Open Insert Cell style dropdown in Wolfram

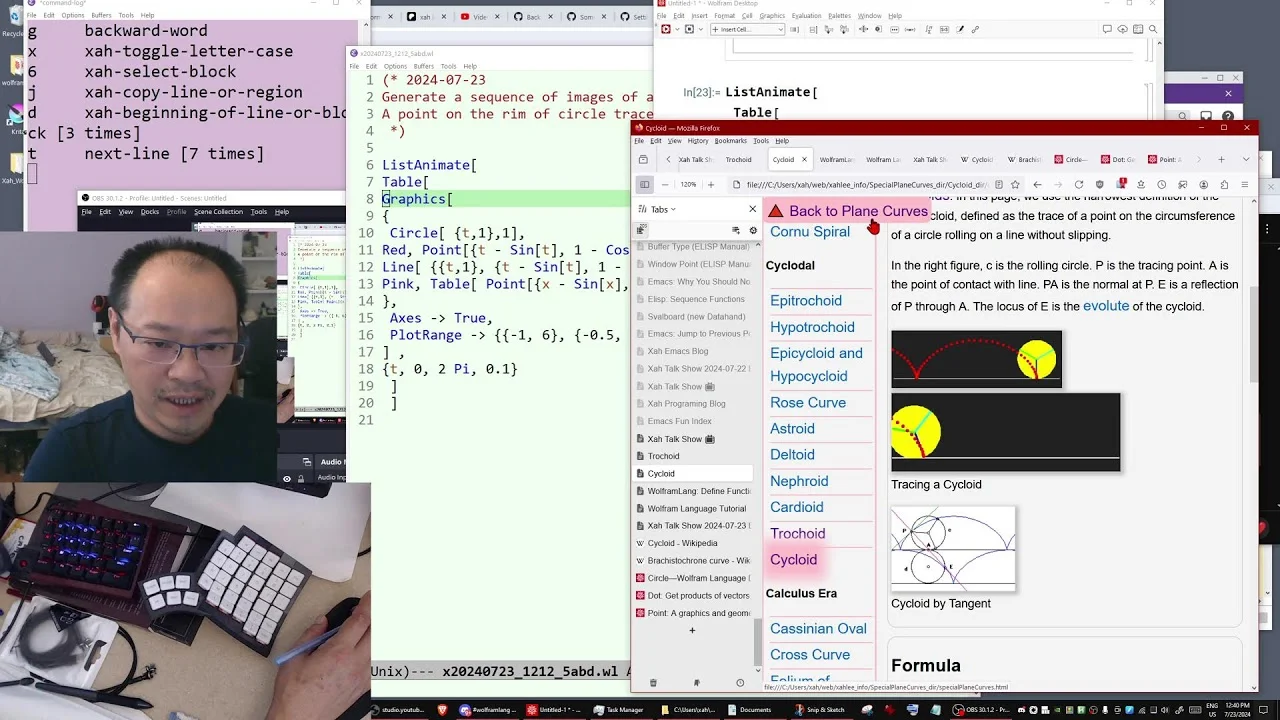pyautogui.click(x=747, y=30)
